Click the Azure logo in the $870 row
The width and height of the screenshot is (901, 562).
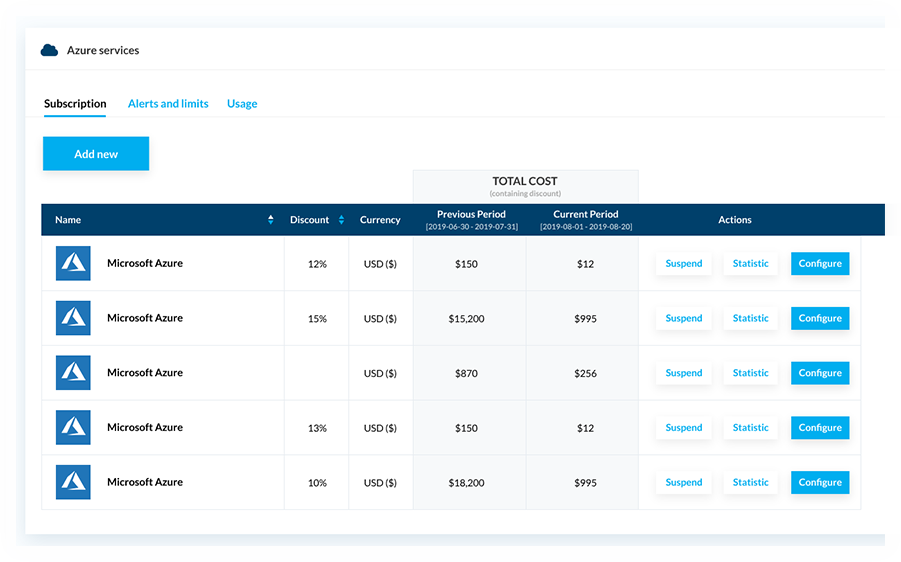tap(73, 372)
